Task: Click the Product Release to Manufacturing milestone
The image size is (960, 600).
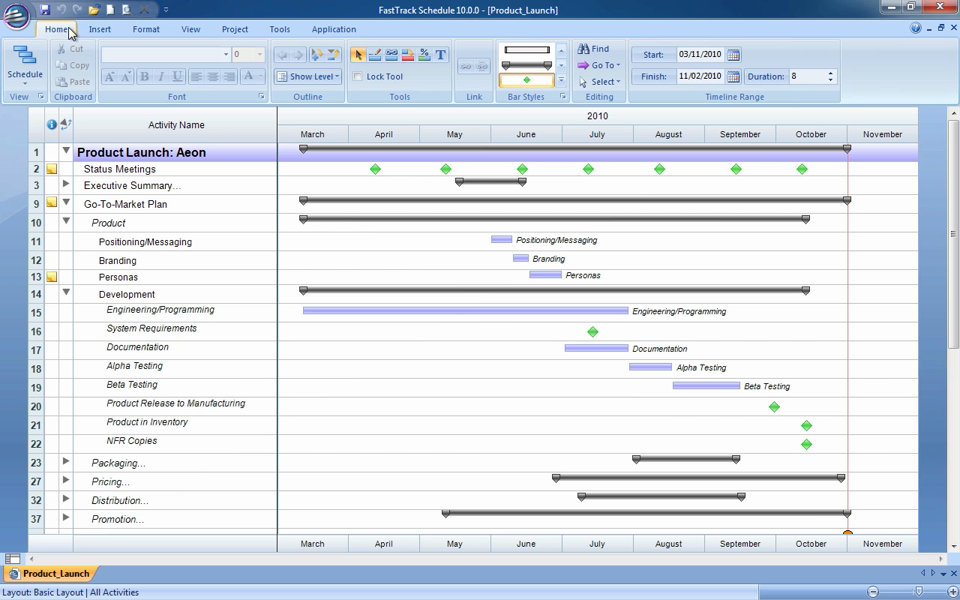Action: (774, 407)
